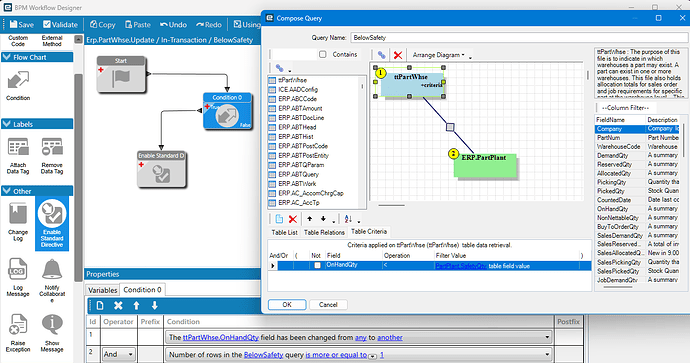Click the Validate toolbar button
Viewport: 690px width, 363px height.
(60, 25)
